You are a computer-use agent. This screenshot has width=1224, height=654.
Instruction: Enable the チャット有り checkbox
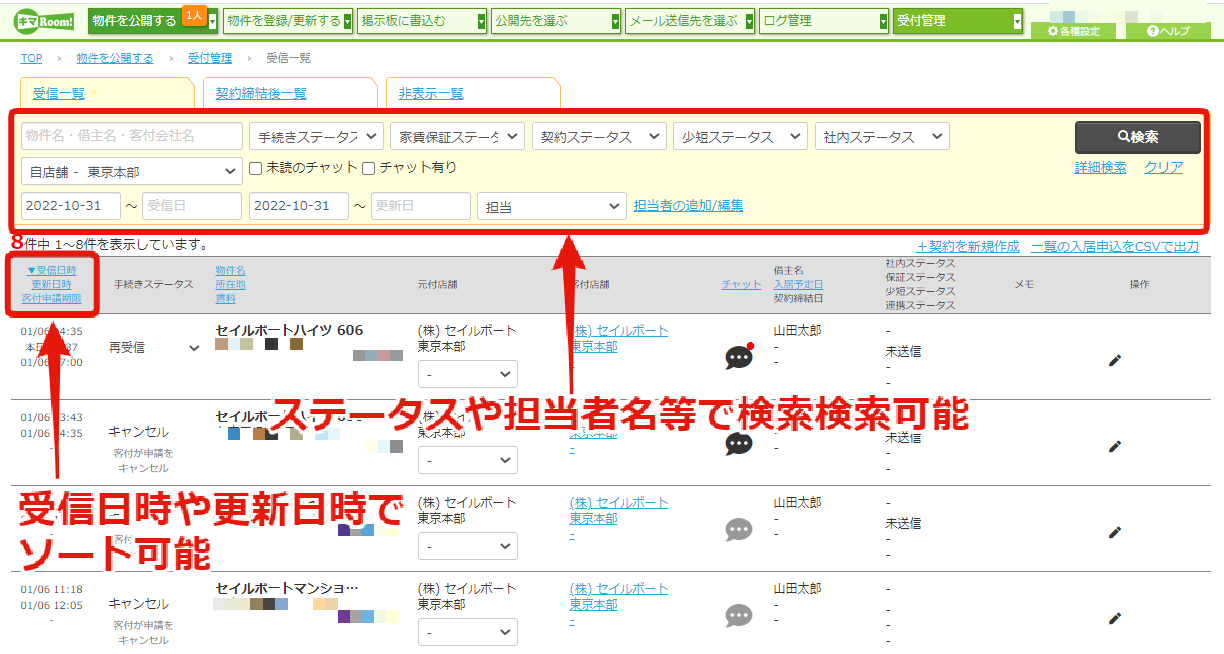tap(369, 168)
